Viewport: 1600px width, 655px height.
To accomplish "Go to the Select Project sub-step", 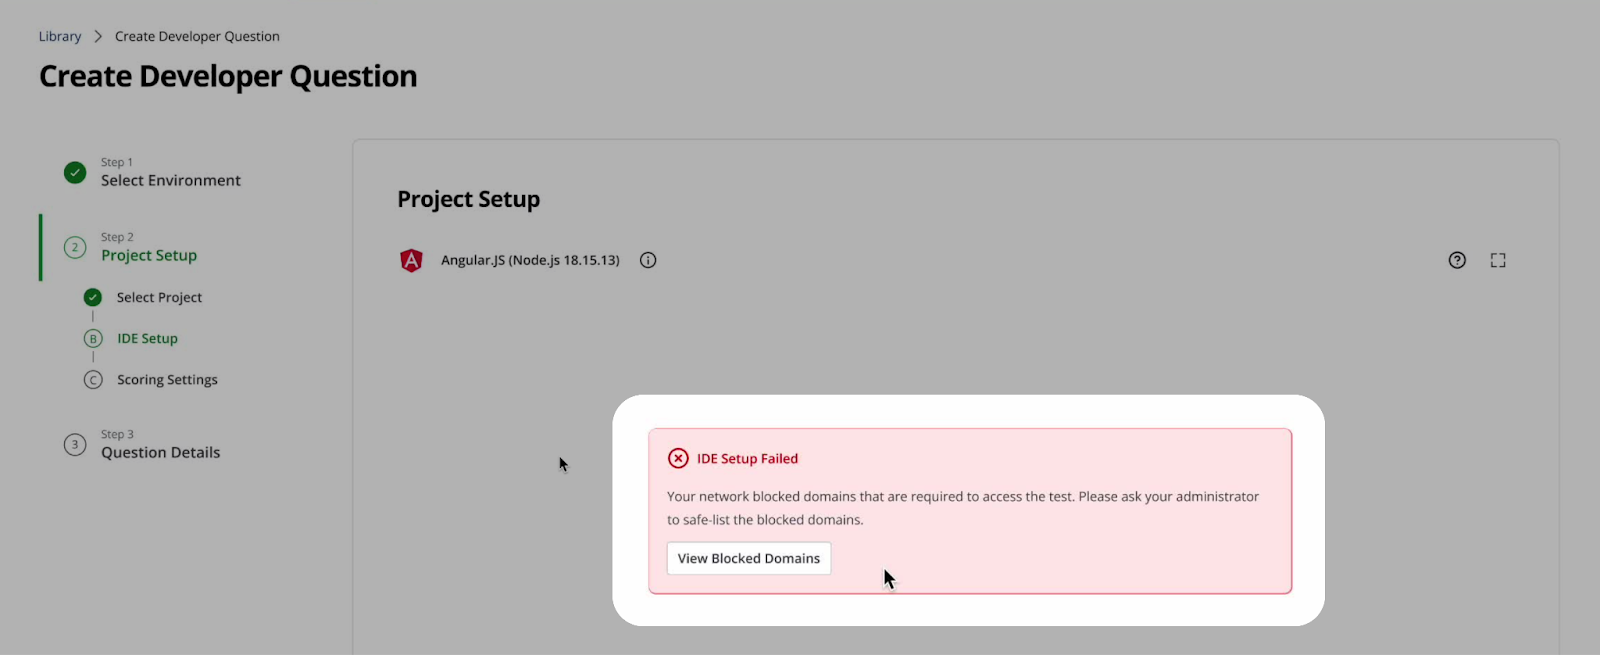I will (x=159, y=297).
